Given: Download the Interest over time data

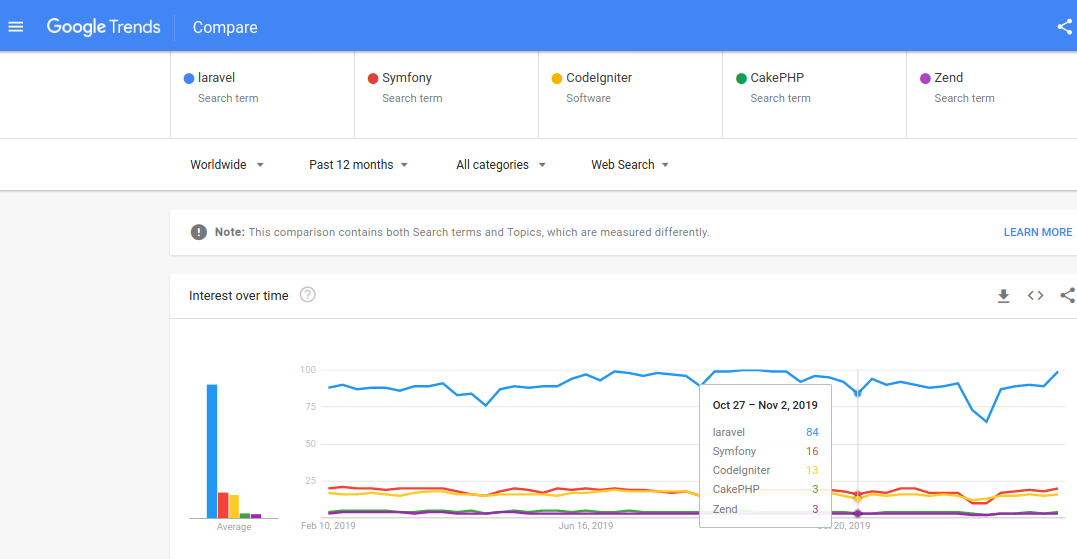Looking at the screenshot, I should coord(1003,296).
